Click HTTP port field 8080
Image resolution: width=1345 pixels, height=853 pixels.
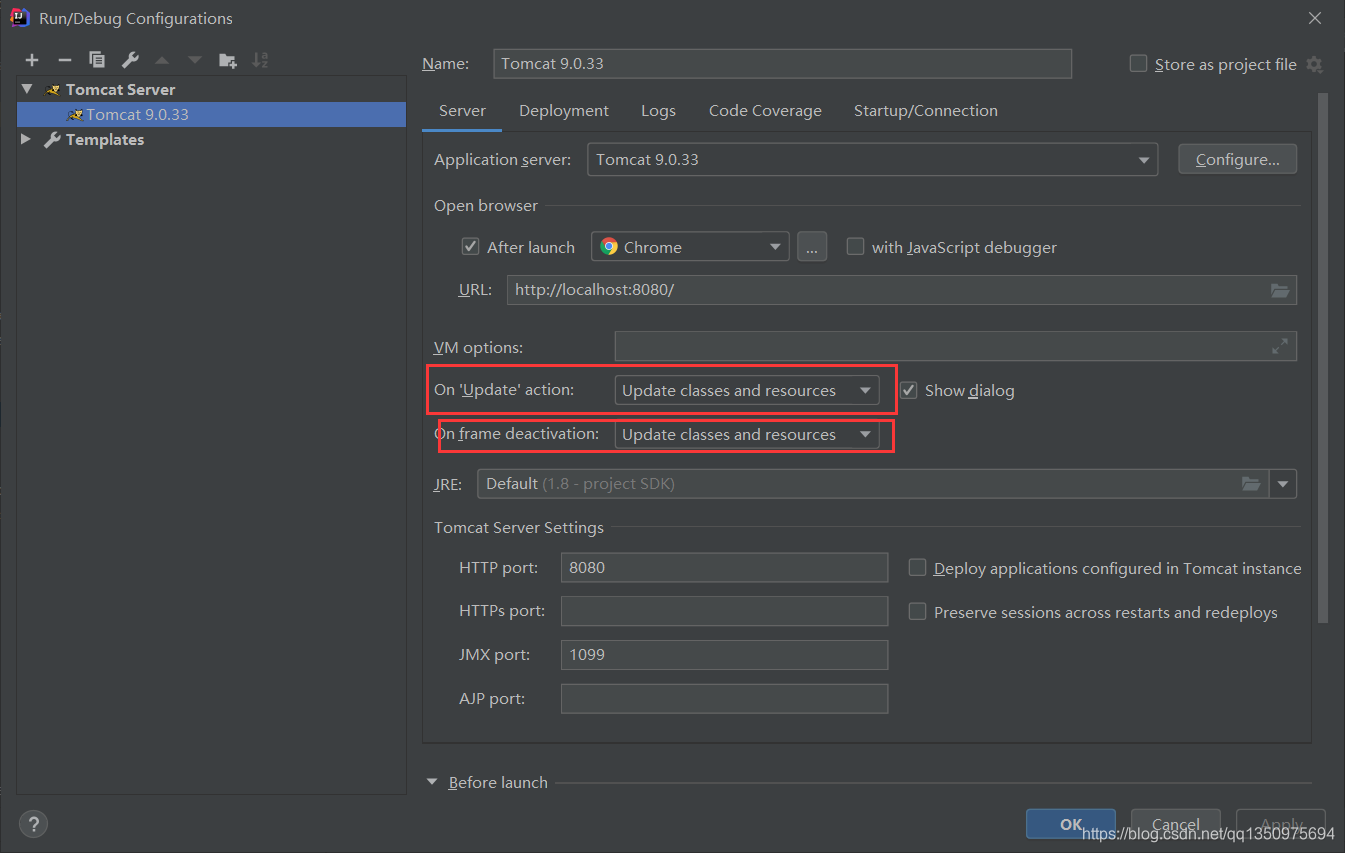click(724, 567)
